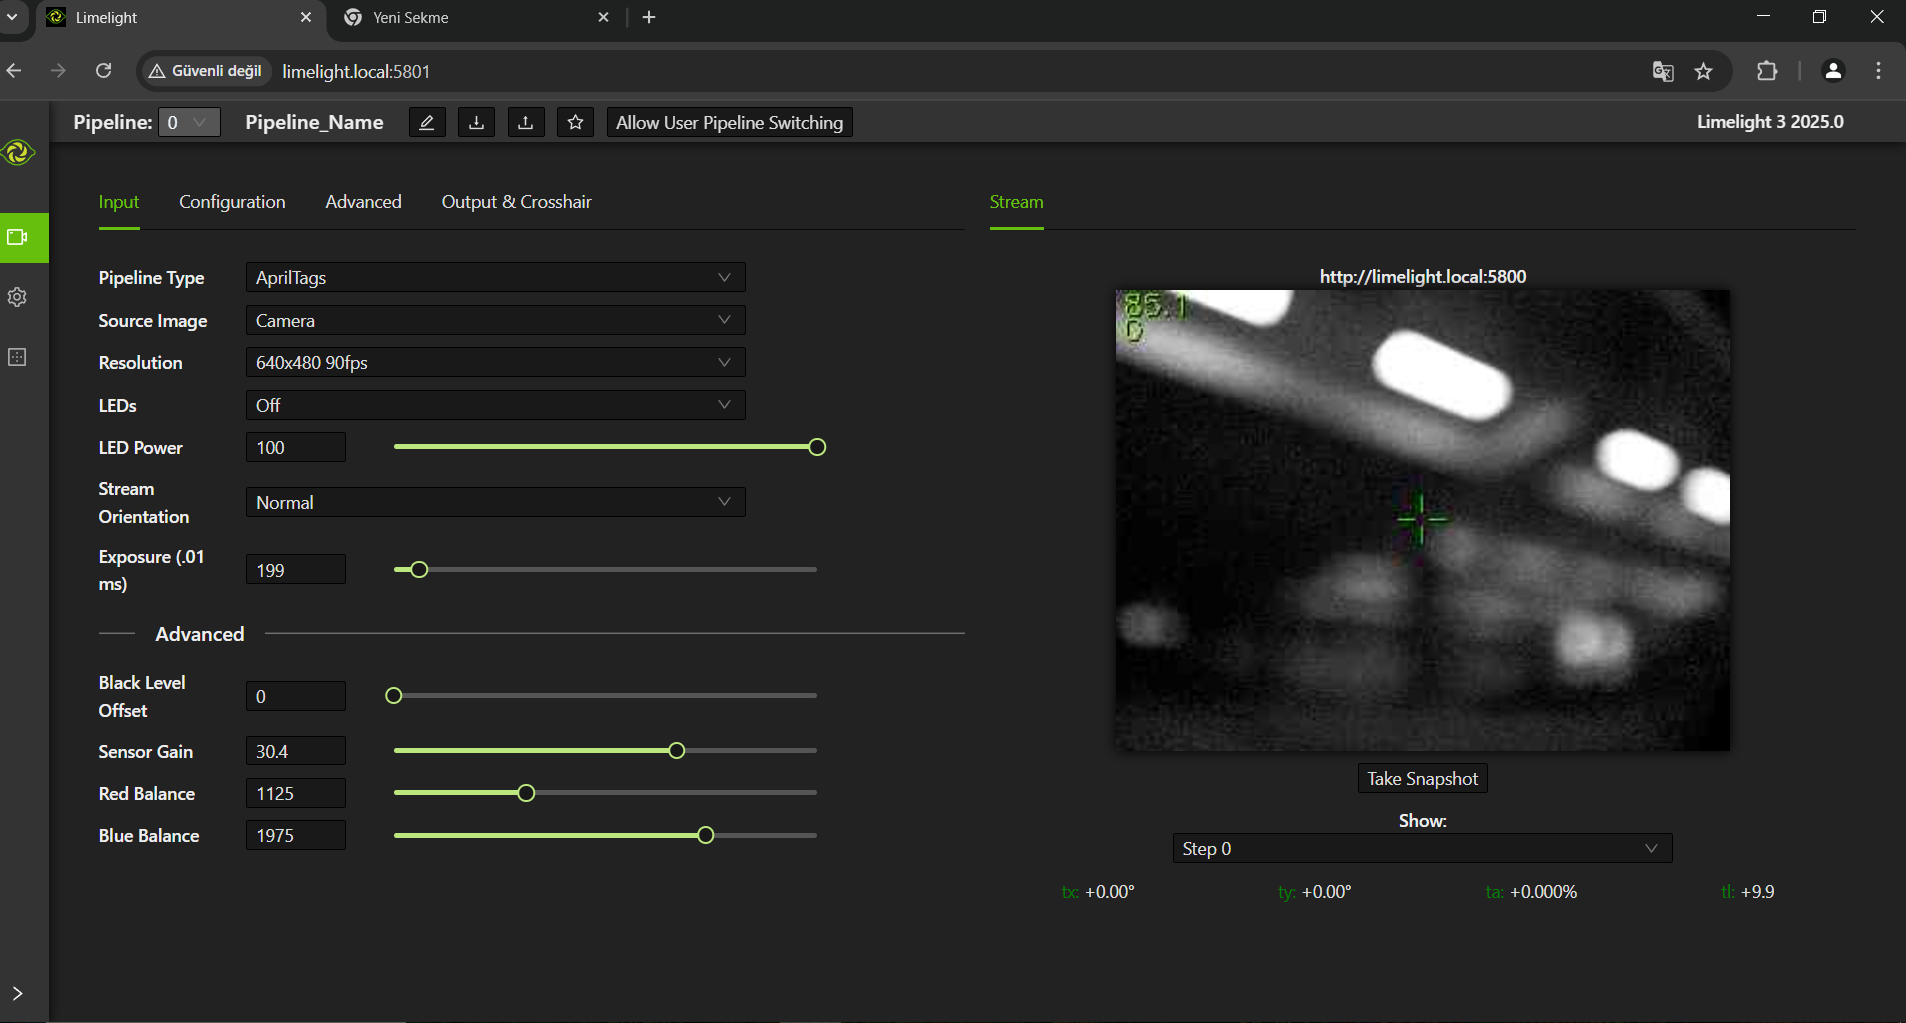Viewport: 1906px width, 1023px height.
Task: Reload the Limelight page
Action: click(103, 71)
